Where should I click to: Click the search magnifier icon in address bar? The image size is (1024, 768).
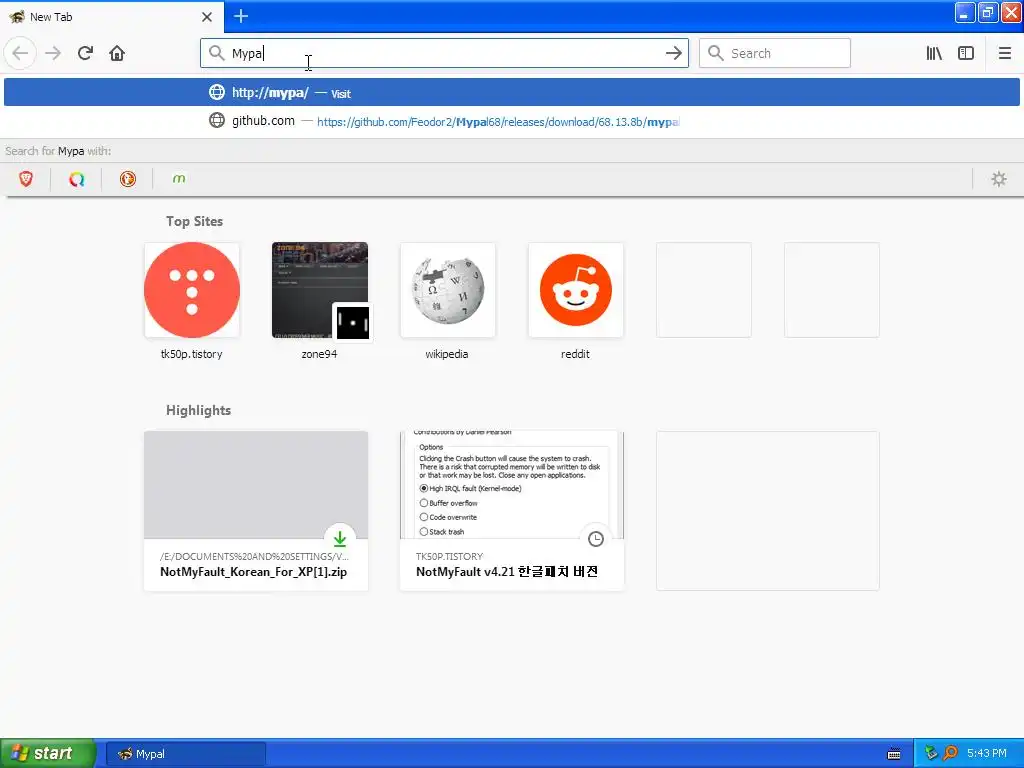coord(216,53)
